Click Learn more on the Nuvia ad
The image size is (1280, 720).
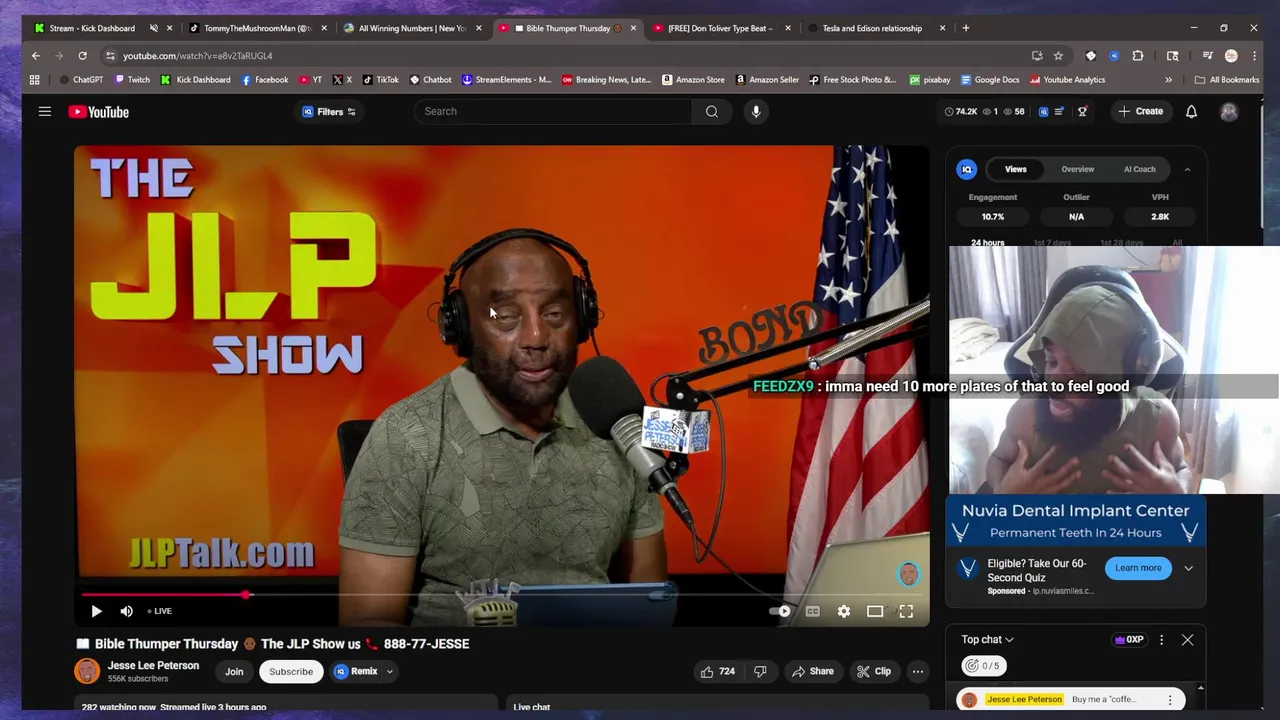[x=1138, y=568]
